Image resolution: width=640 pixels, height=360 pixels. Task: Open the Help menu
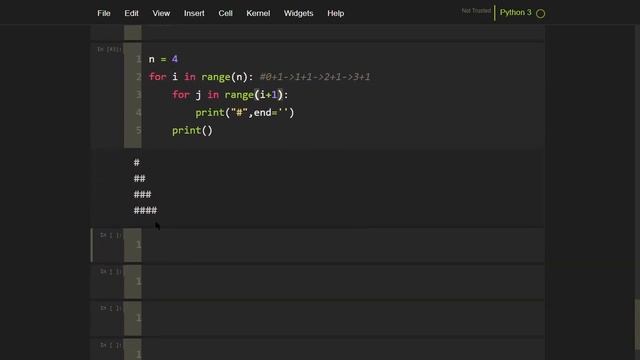(336, 13)
